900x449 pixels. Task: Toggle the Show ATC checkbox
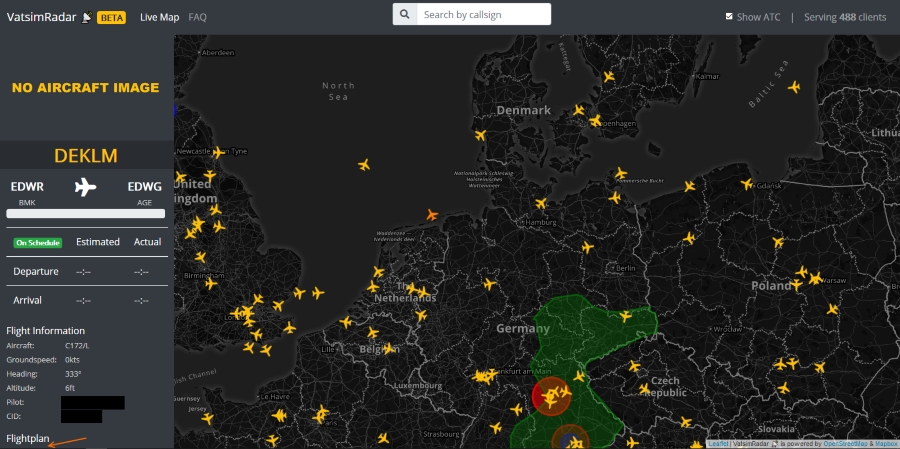729,17
